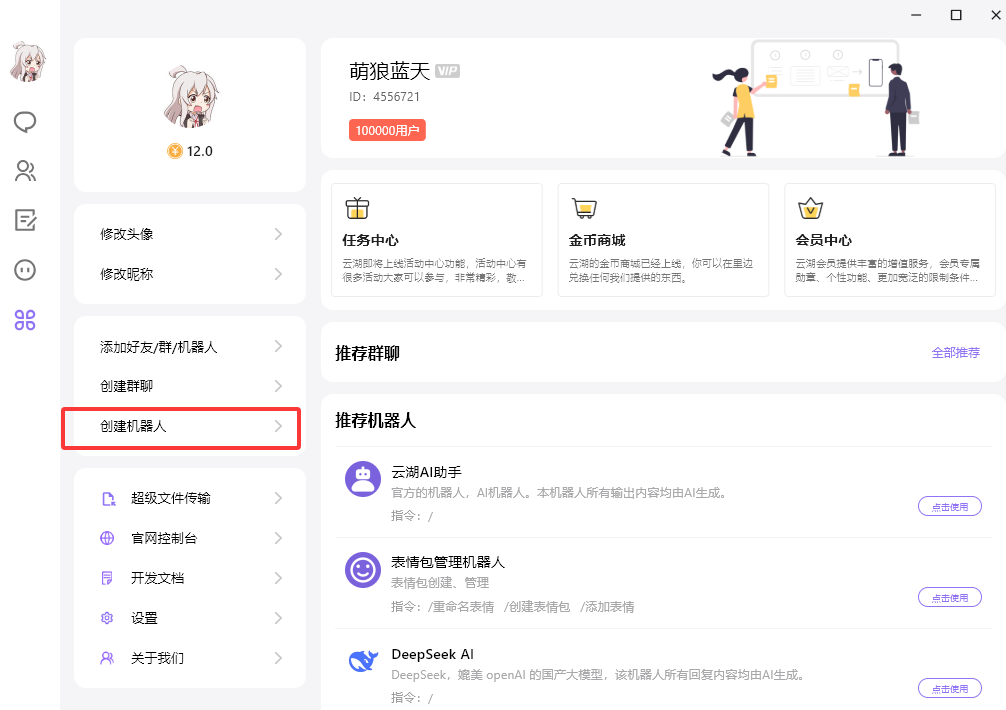This screenshot has height=710, width=1006.
Task: Click the 12.0 coin balance value
Action: pos(200,151)
